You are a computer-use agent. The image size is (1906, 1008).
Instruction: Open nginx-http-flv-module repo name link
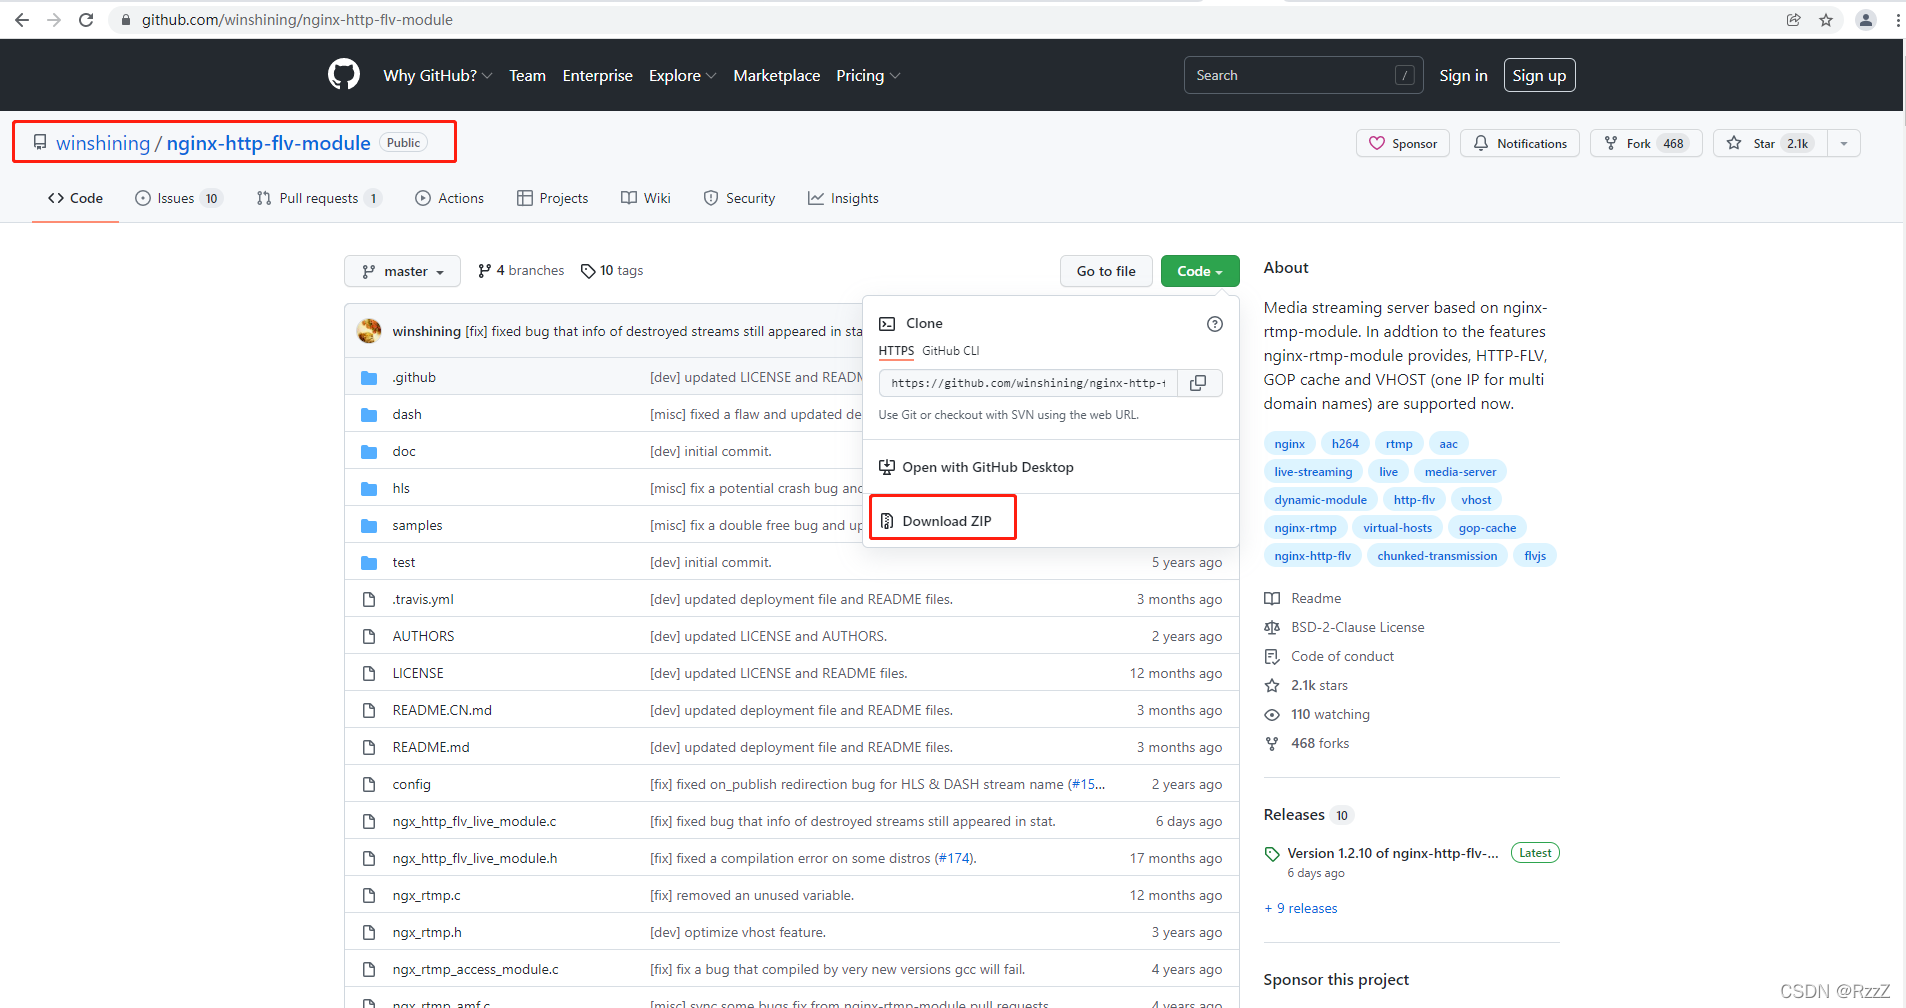pyautogui.click(x=268, y=143)
